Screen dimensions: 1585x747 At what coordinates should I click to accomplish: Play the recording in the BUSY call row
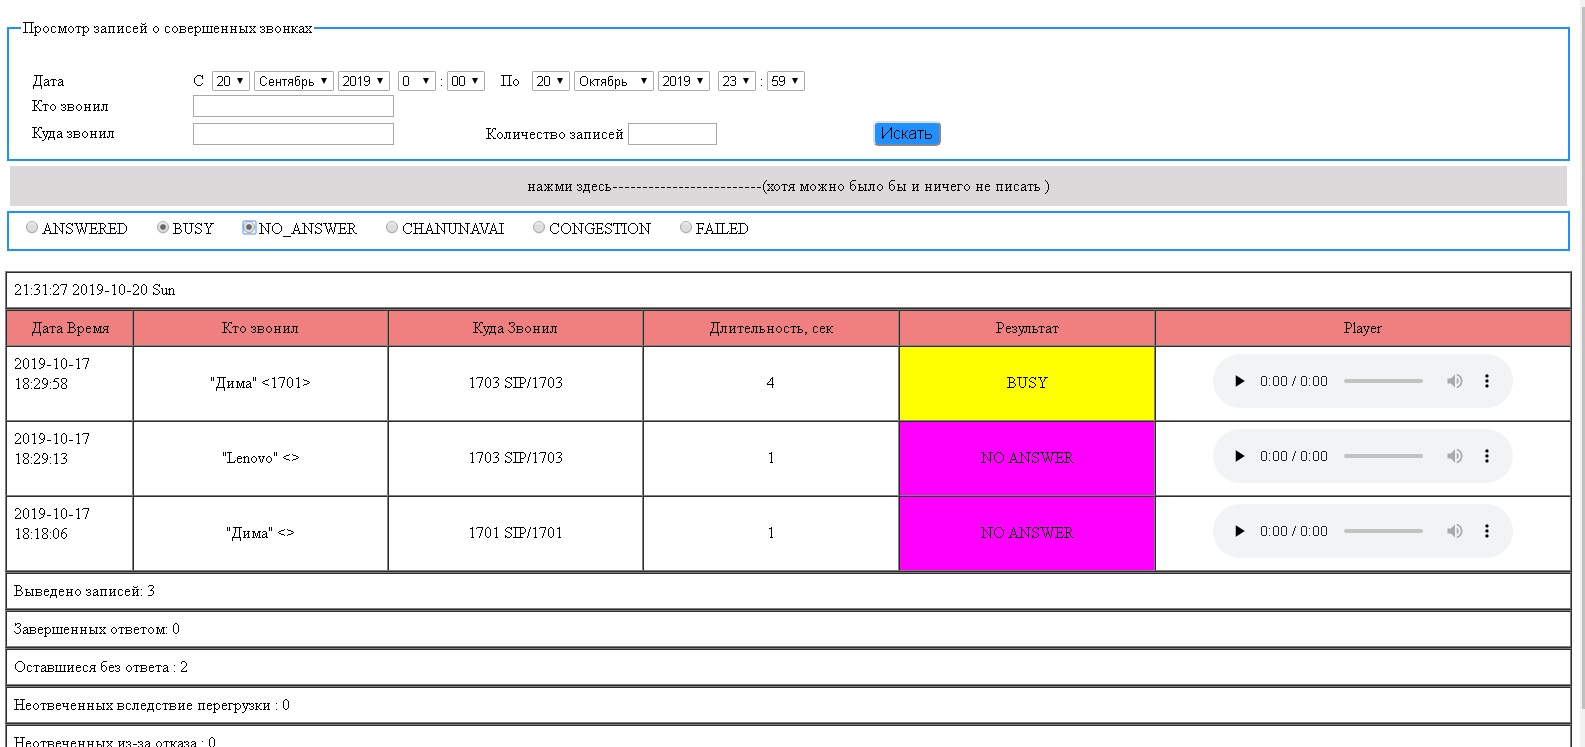[1239, 381]
